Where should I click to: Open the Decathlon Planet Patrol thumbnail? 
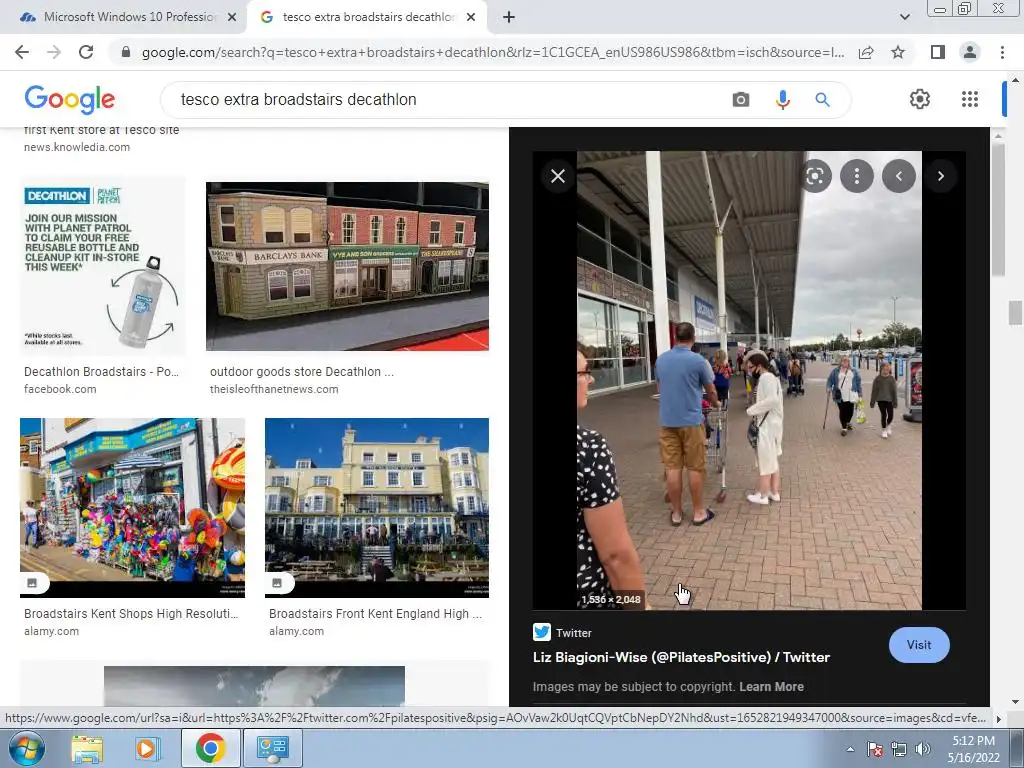[103, 266]
